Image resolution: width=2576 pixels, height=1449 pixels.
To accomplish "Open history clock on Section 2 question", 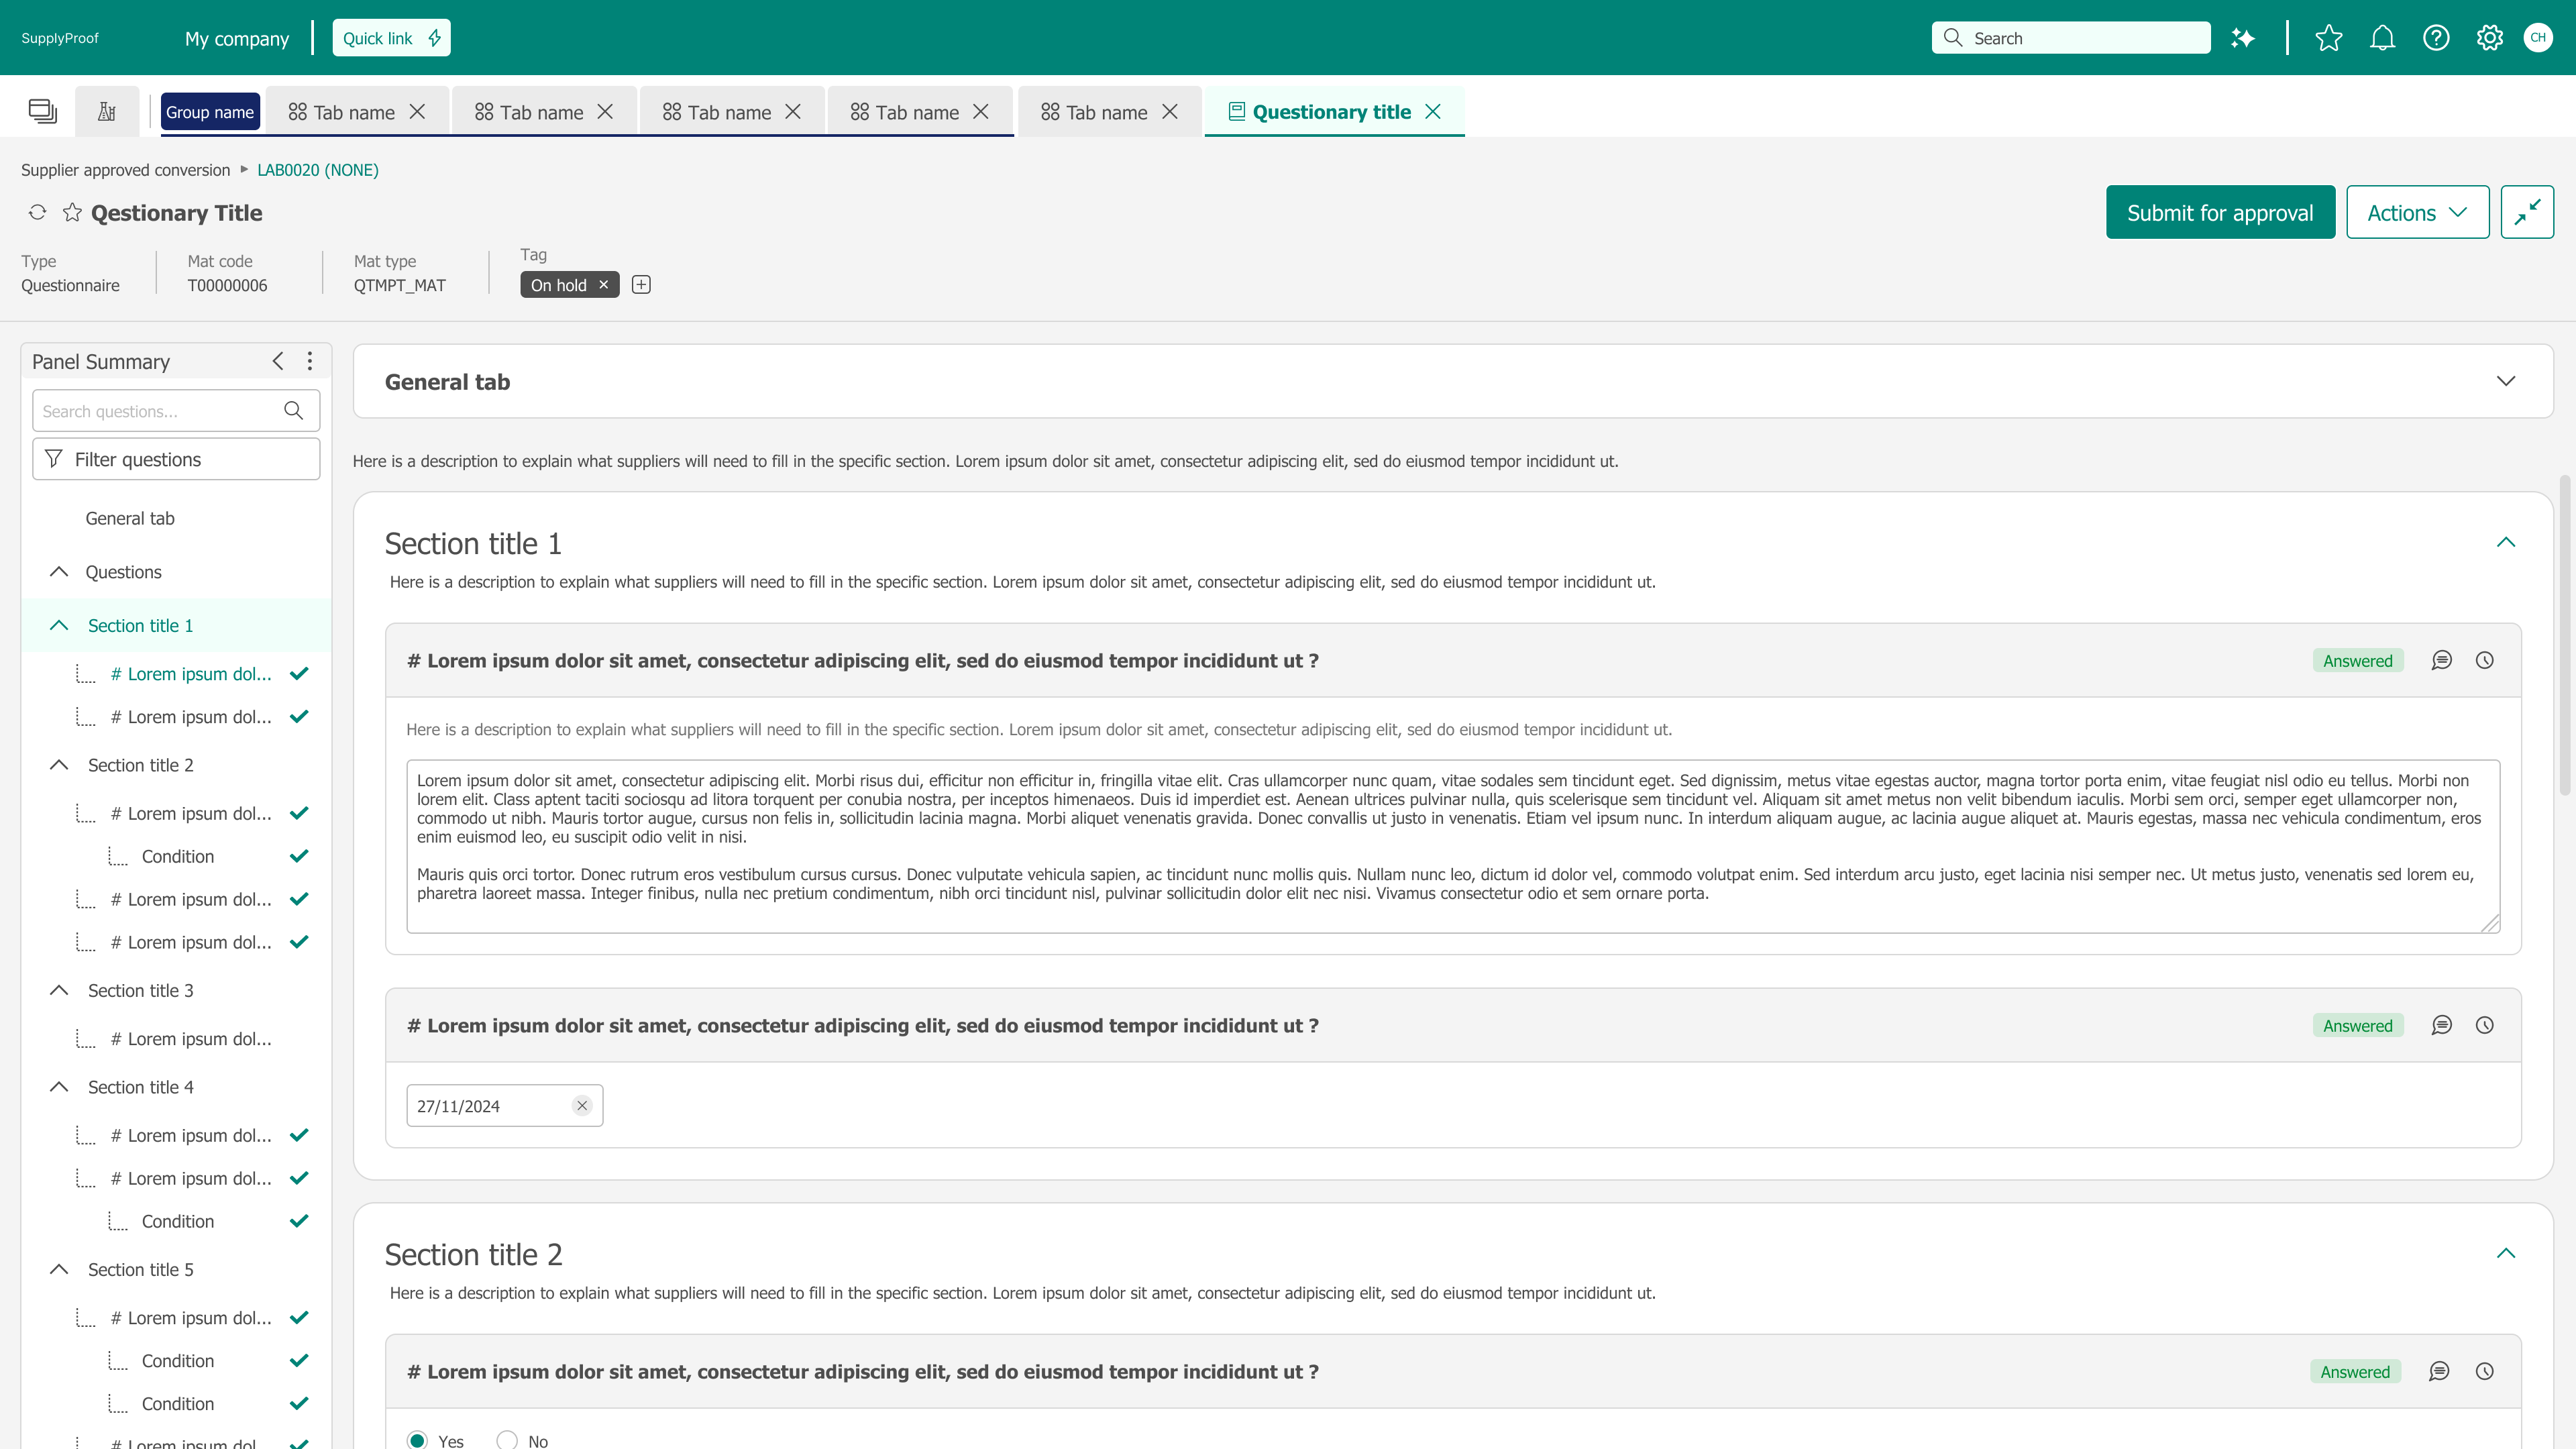I will click(2484, 1371).
